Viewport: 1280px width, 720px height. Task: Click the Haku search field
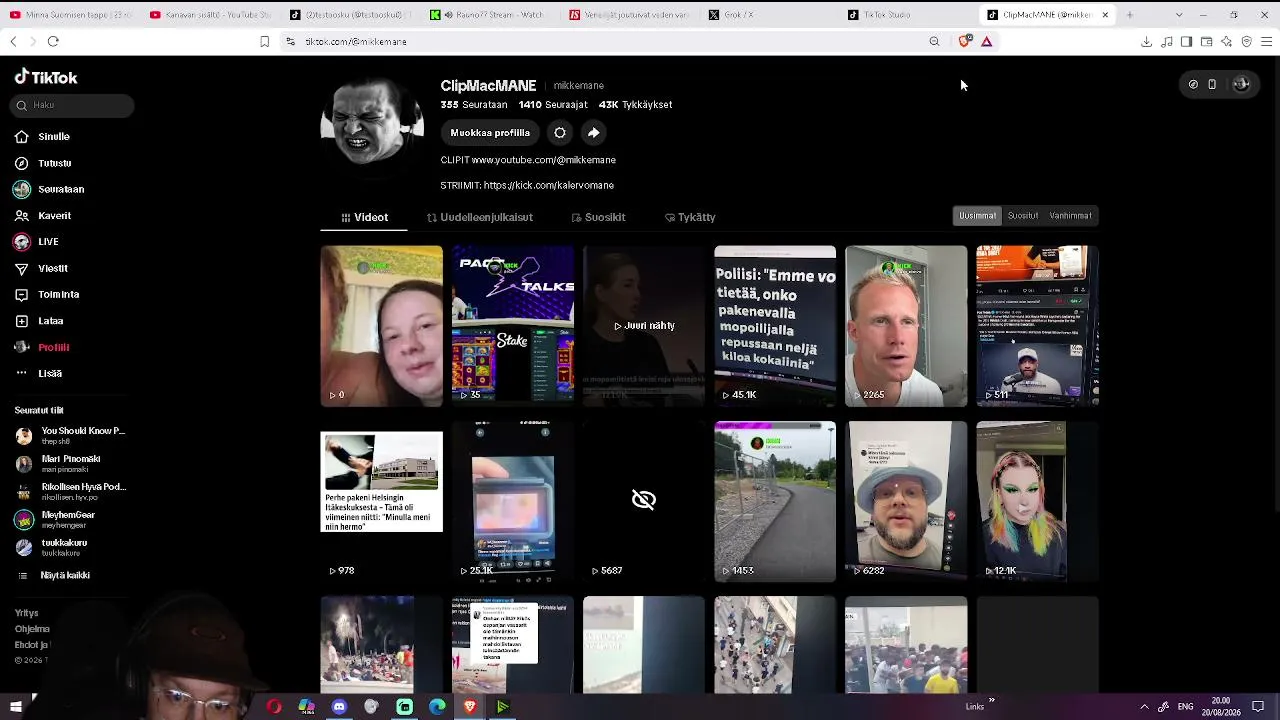tap(72, 105)
